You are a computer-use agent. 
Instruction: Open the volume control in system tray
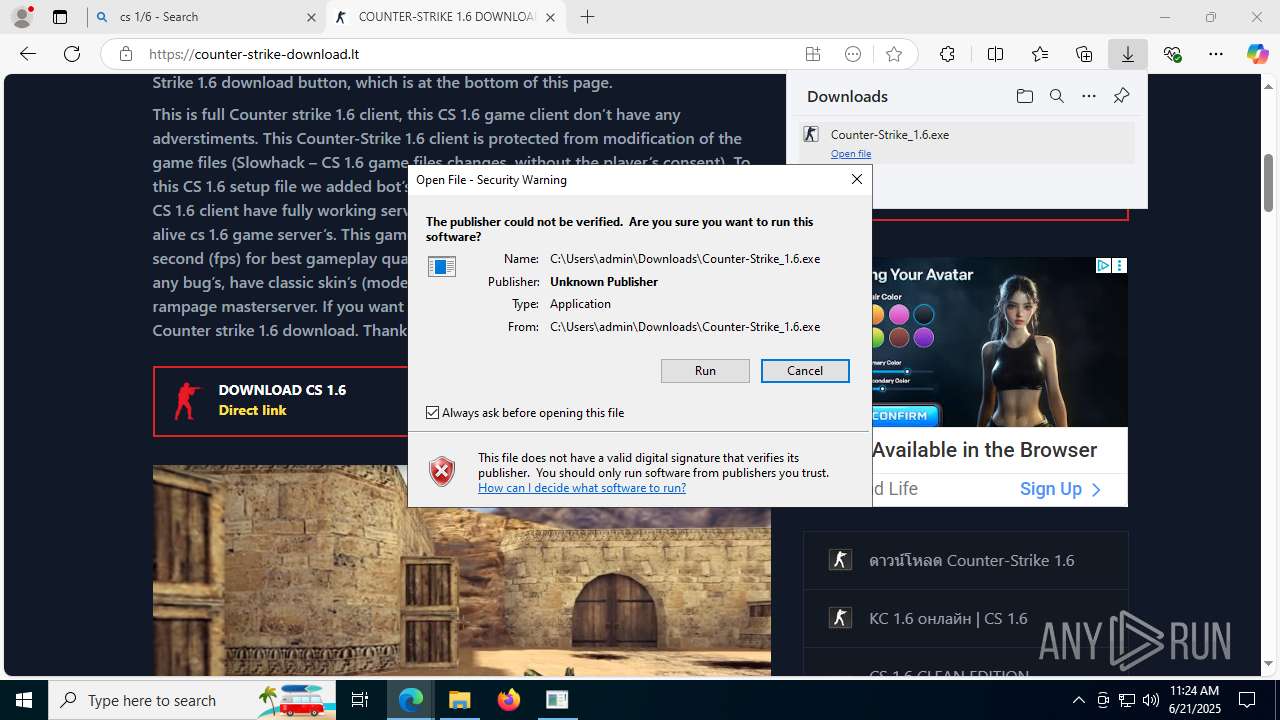click(x=1151, y=700)
